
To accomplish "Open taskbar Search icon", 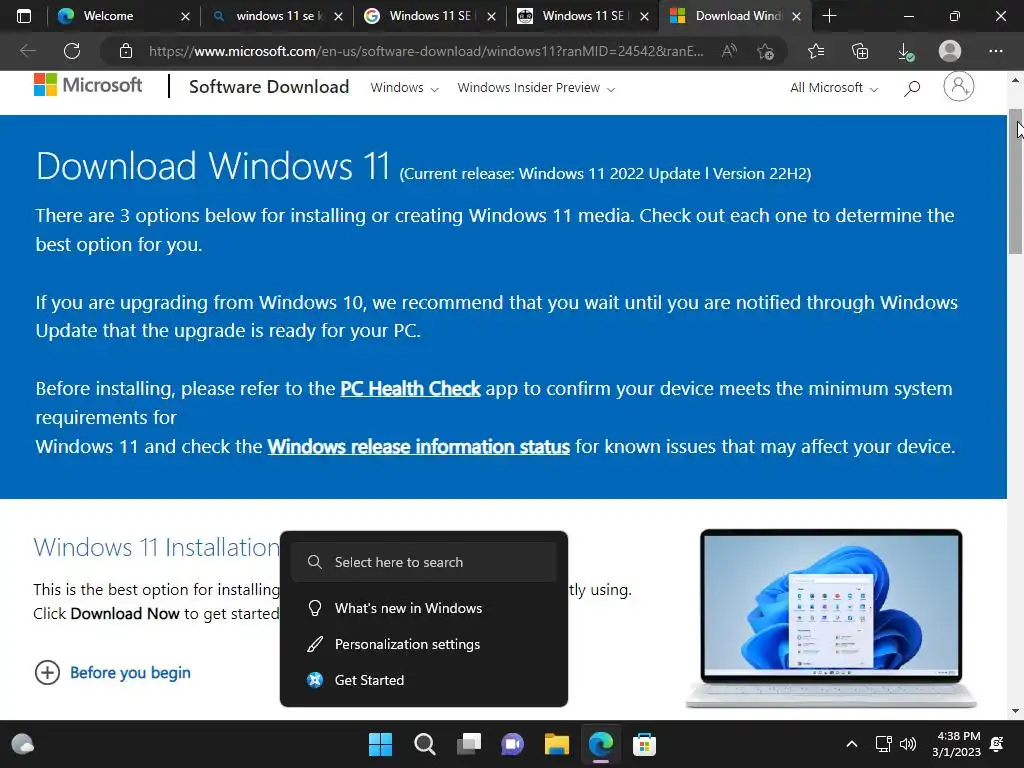I will coord(424,744).
